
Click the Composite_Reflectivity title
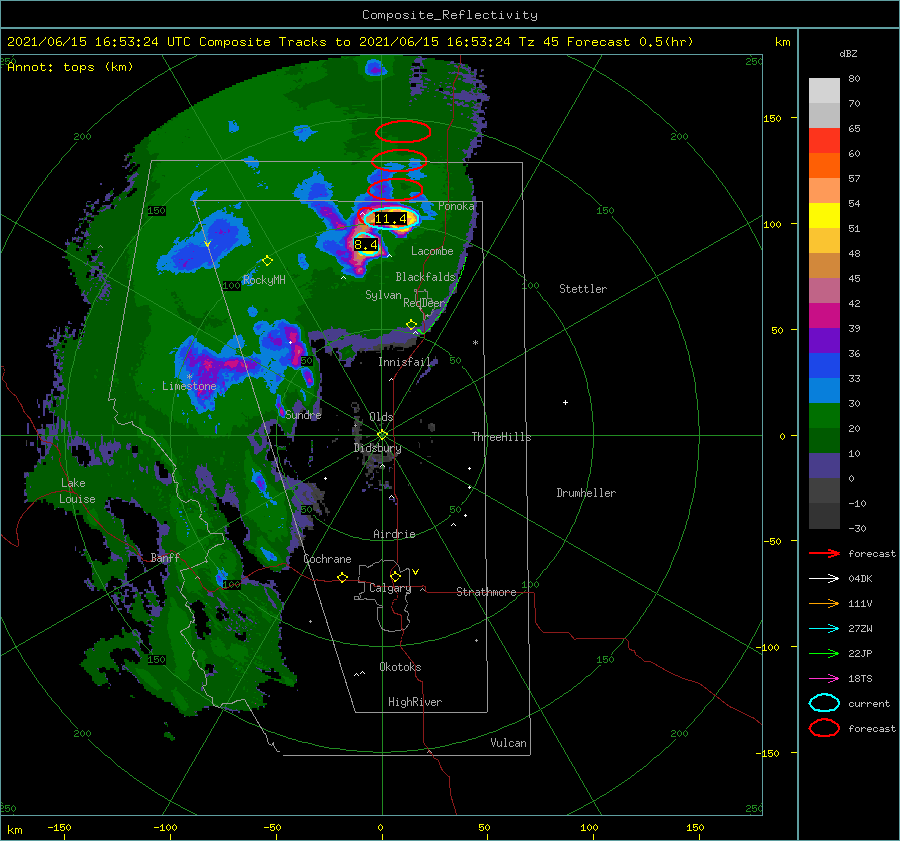tap(450, 15)
